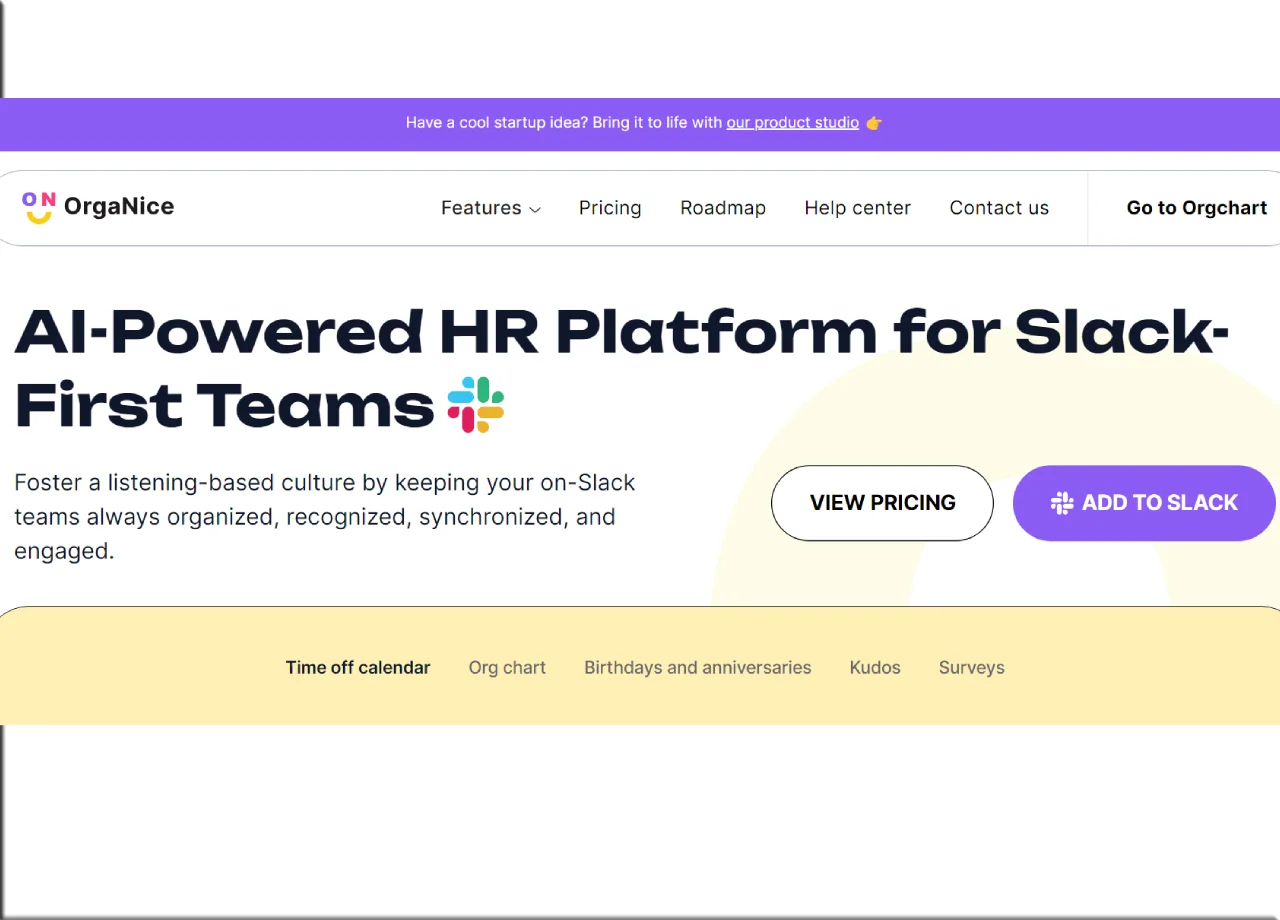
Task: Click the OrgaNice smiley logo icon
Action: (x=39, y=207)
